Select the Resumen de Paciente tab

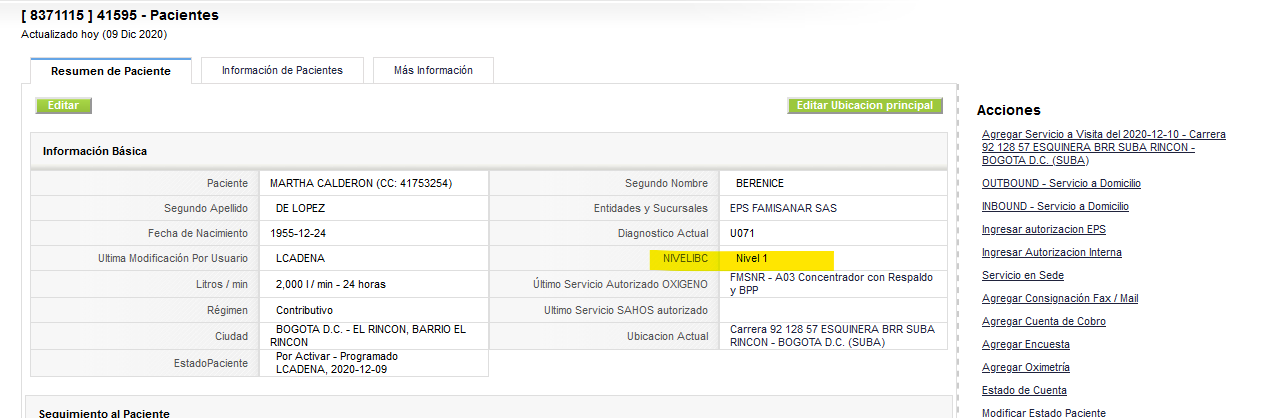coord(111,71)
